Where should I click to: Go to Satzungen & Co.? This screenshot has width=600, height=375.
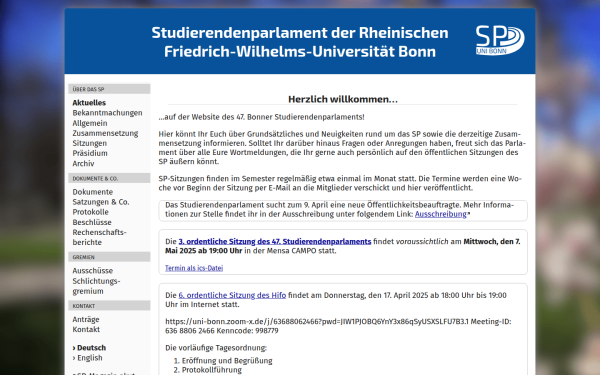click(x=101, y=202)
